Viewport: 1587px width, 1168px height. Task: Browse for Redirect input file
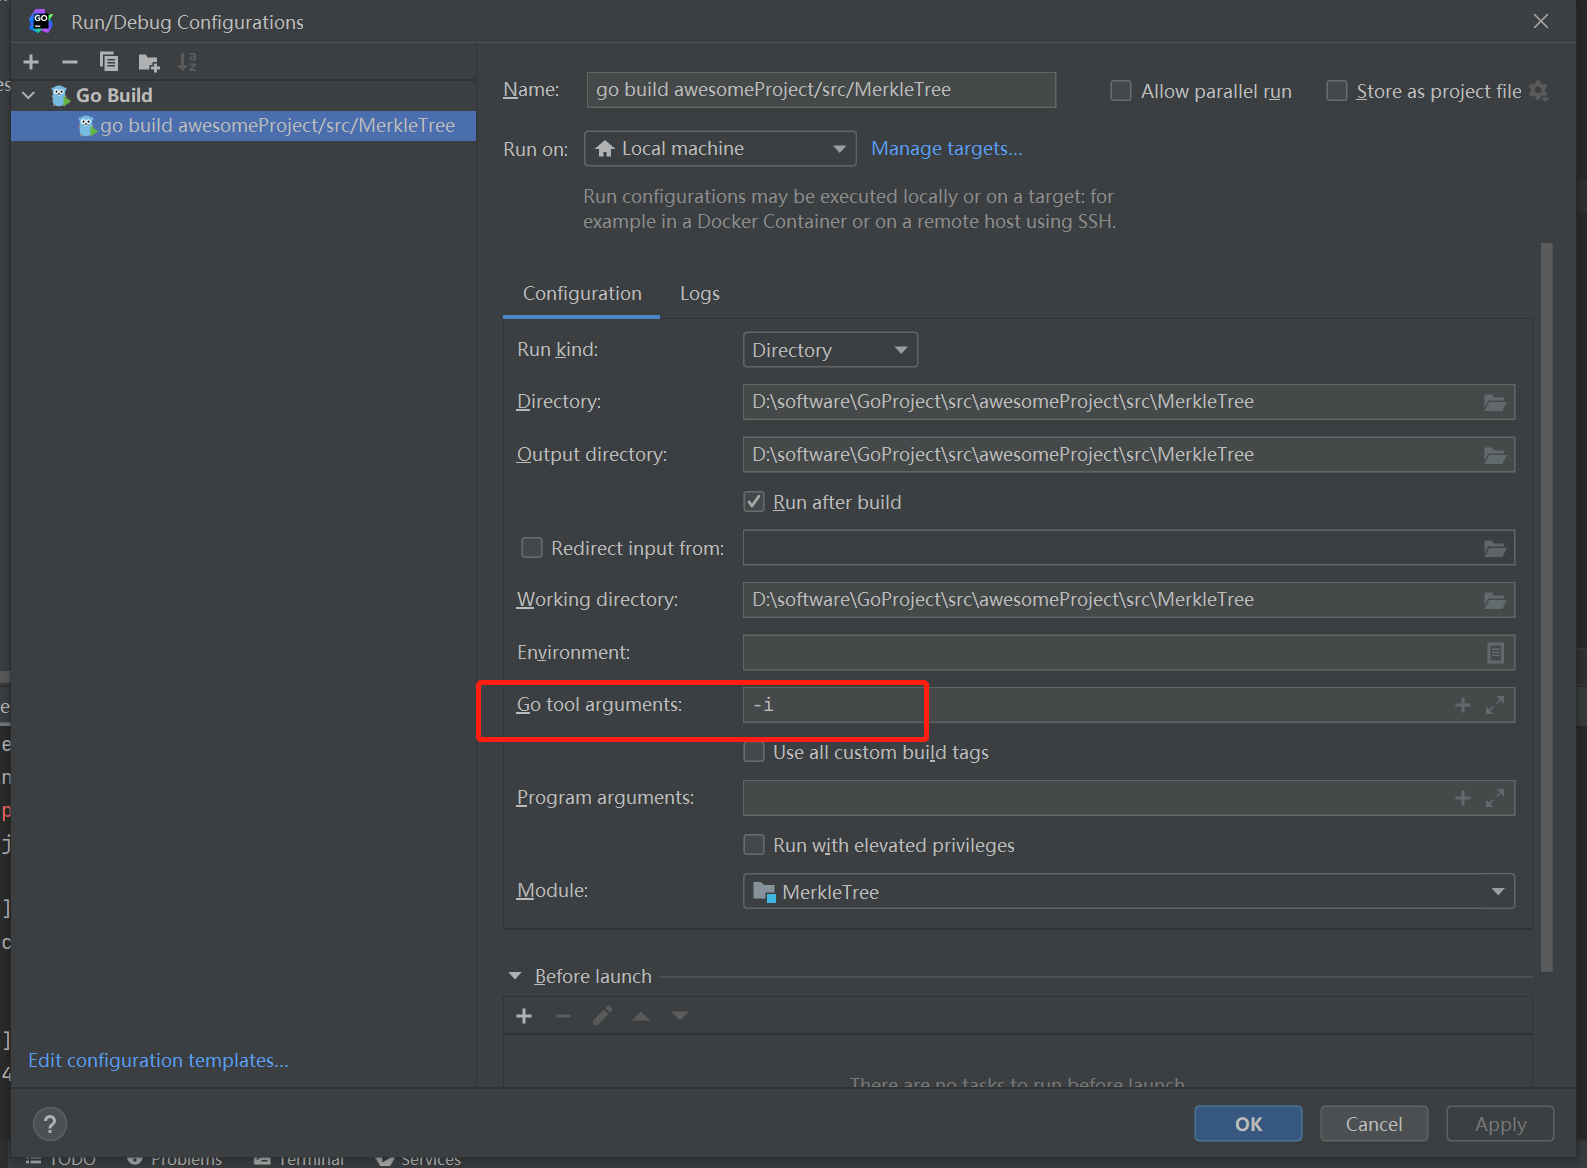tap(1495, 548)
